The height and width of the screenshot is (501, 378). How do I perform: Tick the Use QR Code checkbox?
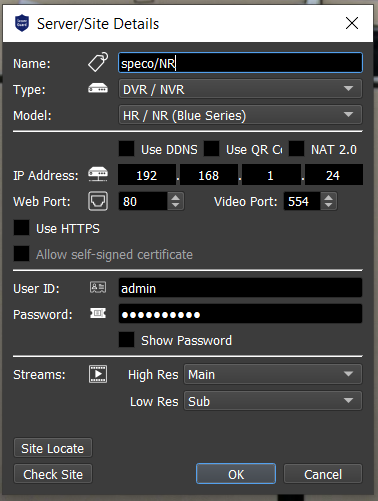(x=212, y=149)
